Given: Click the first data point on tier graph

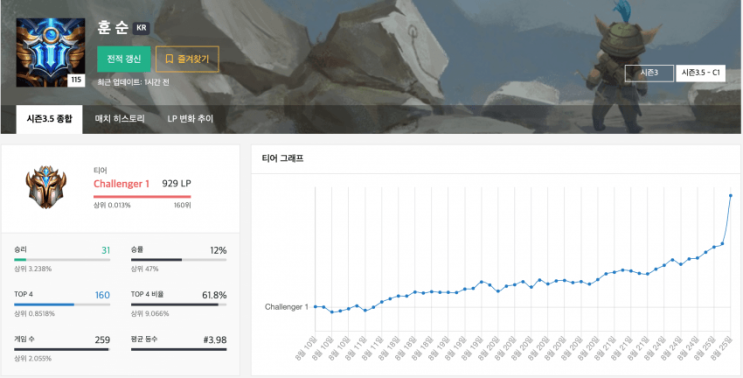Looking at the screenshot, I should tap(316, 307).
